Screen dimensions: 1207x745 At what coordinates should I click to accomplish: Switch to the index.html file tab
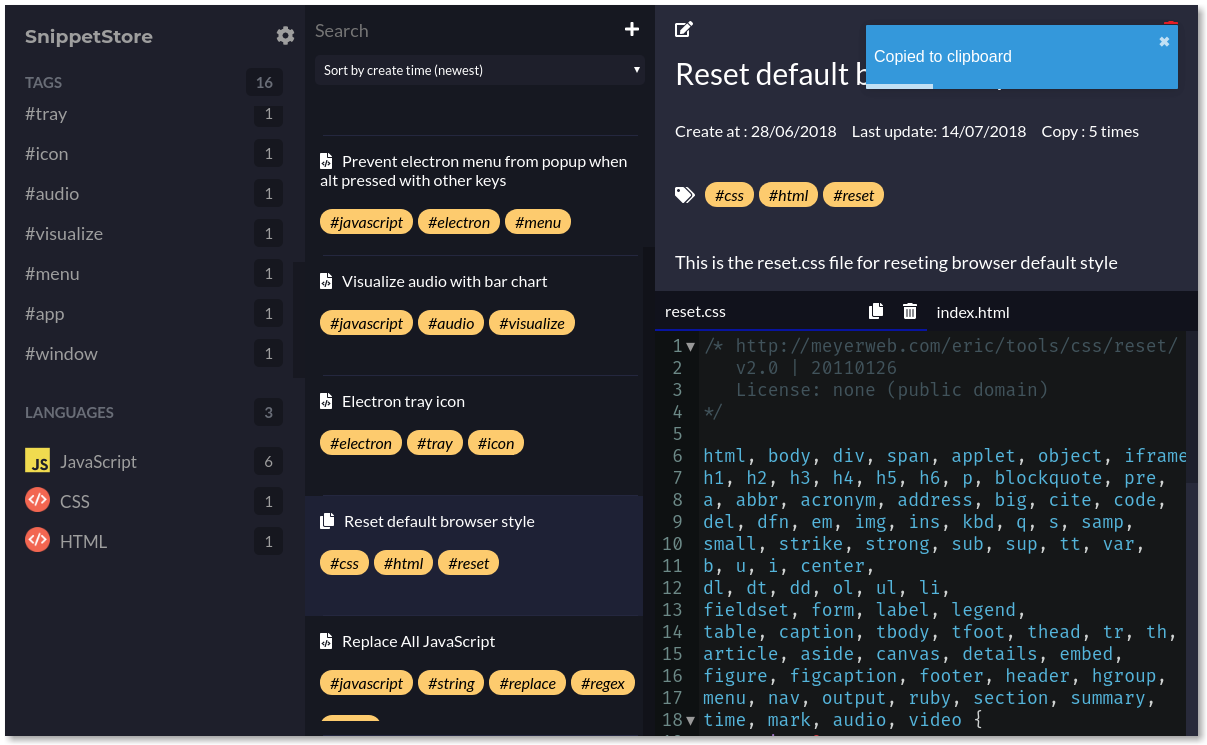(973, 312)
